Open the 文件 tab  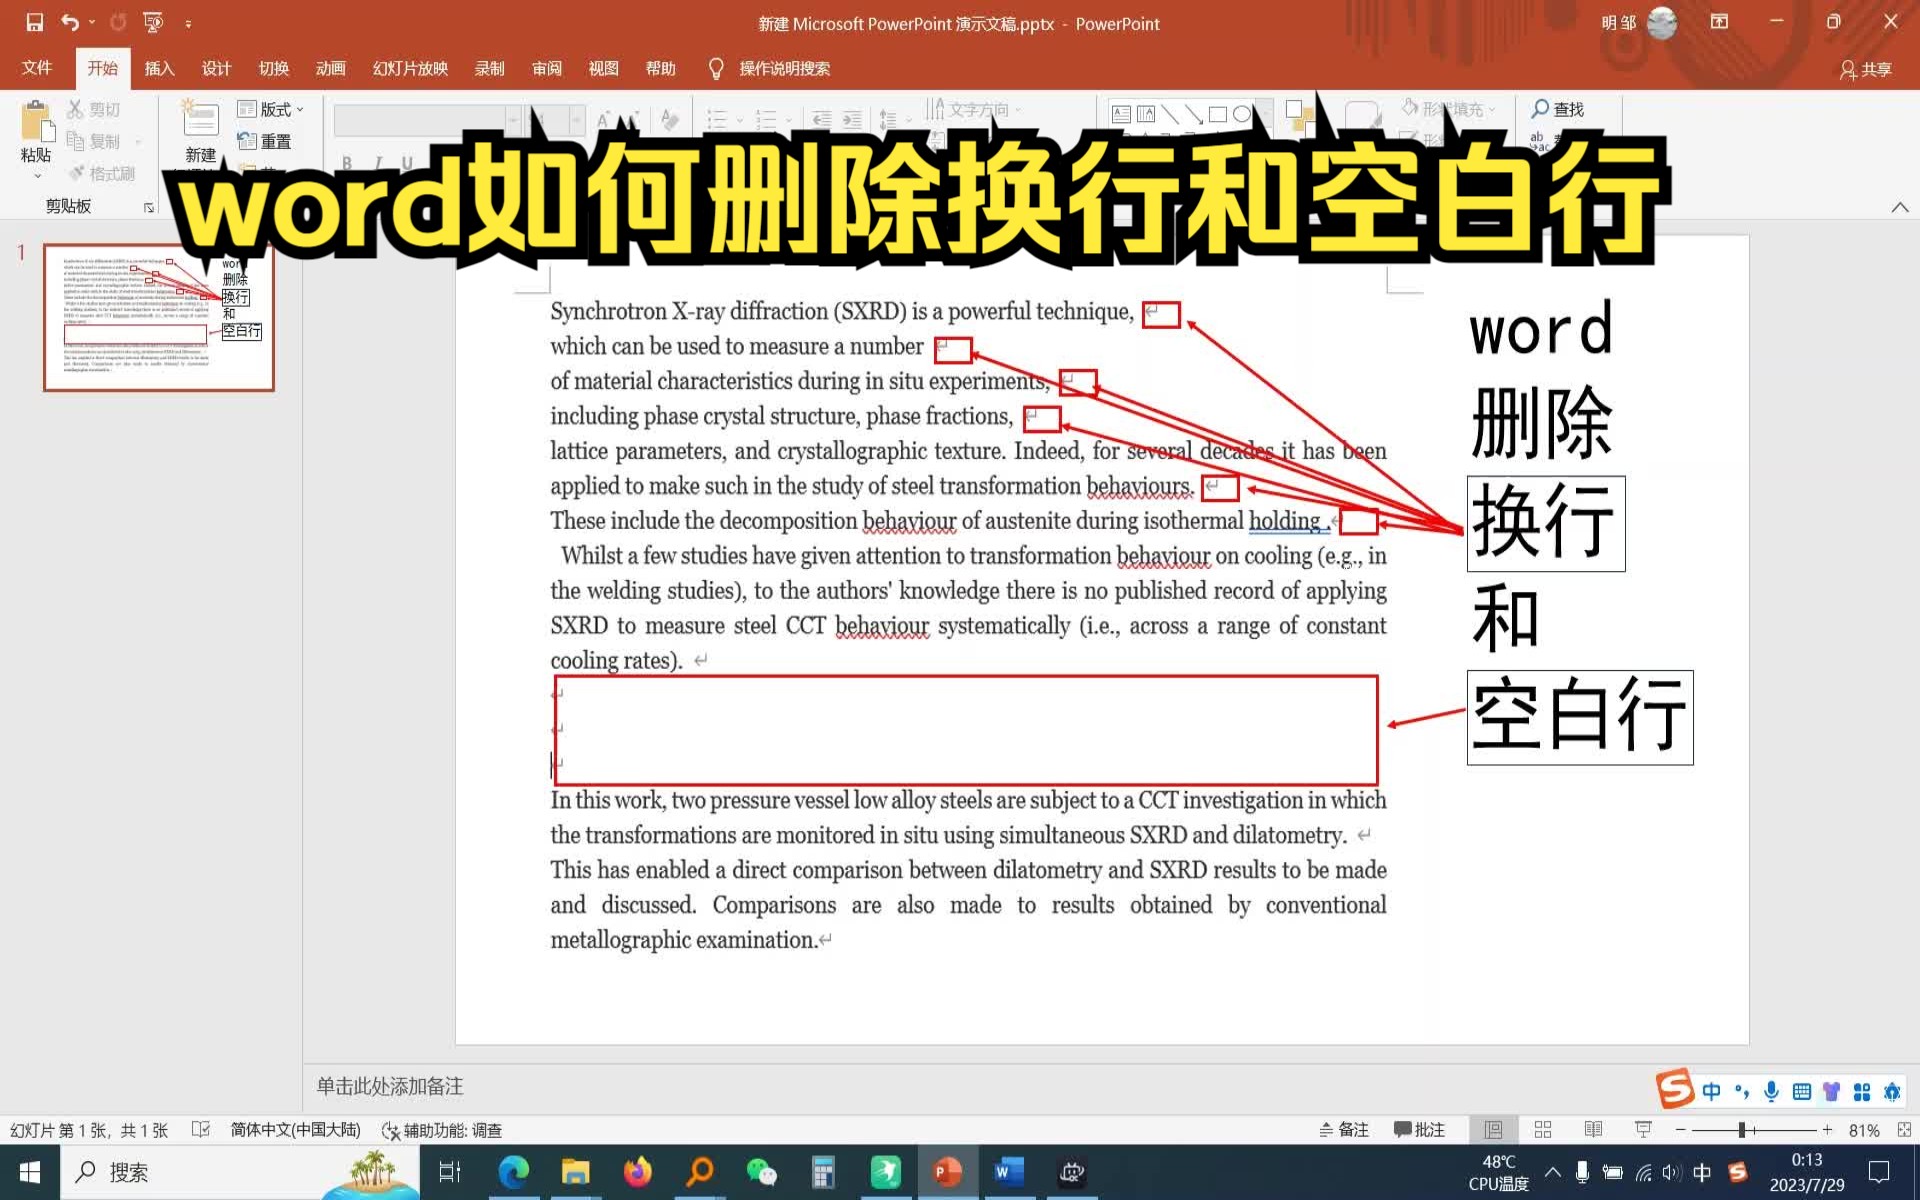tap(37, 68)
